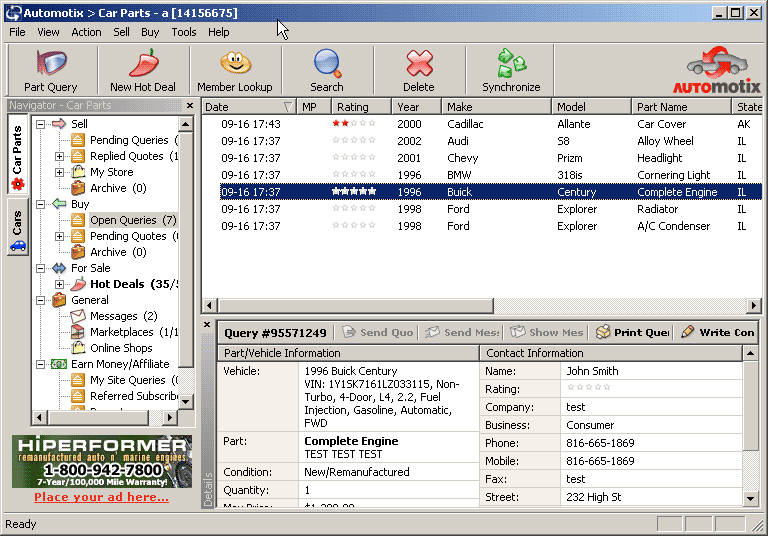Open Hot Deals list
The width and height of the screenshot is (768, 536).
coord(124,284)
